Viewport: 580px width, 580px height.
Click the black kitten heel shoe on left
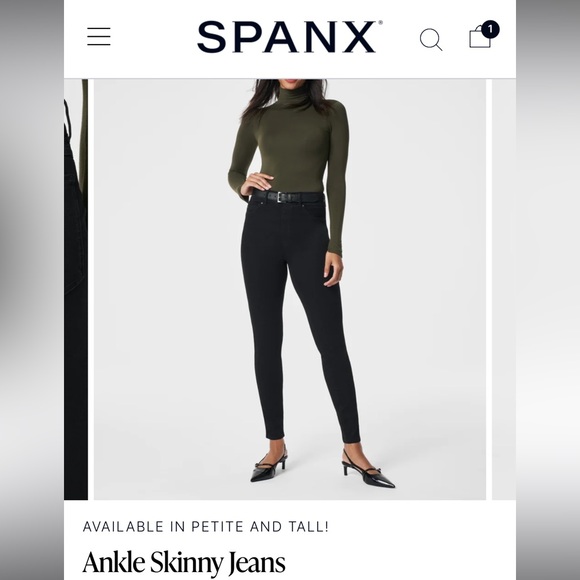pos(269,466)
